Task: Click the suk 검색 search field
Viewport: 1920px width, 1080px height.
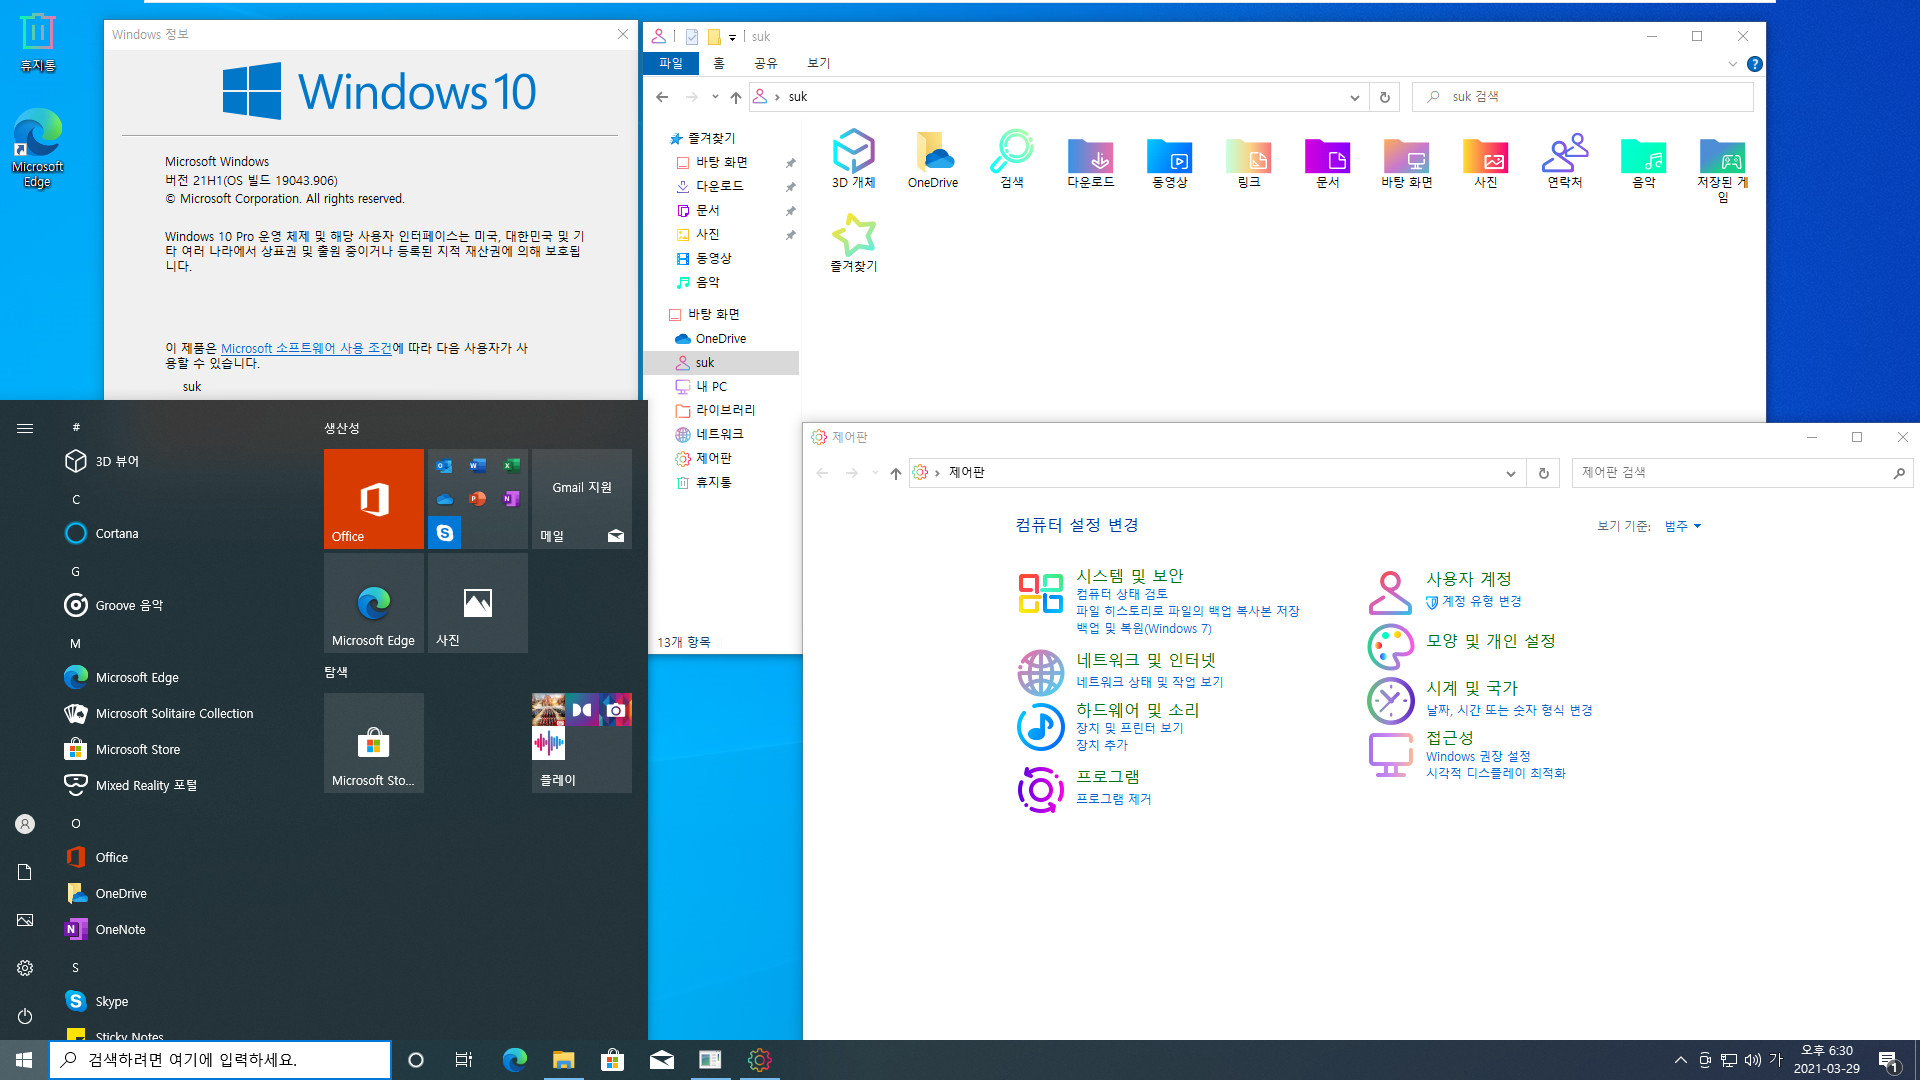Action: click(x=1582, y=97)
